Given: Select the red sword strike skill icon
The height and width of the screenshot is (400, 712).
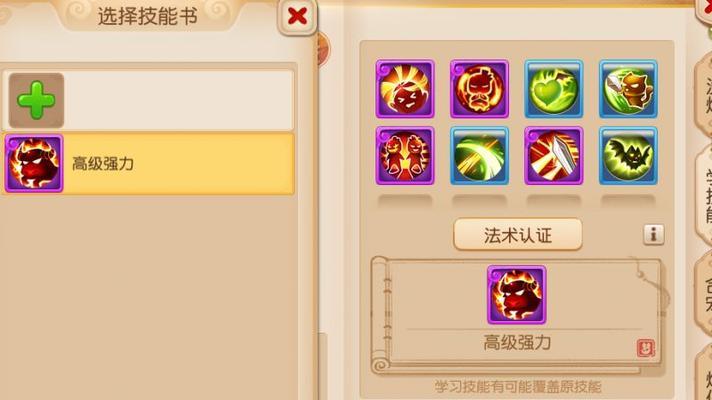Looking at the screenshot, I should pos(554,156).
